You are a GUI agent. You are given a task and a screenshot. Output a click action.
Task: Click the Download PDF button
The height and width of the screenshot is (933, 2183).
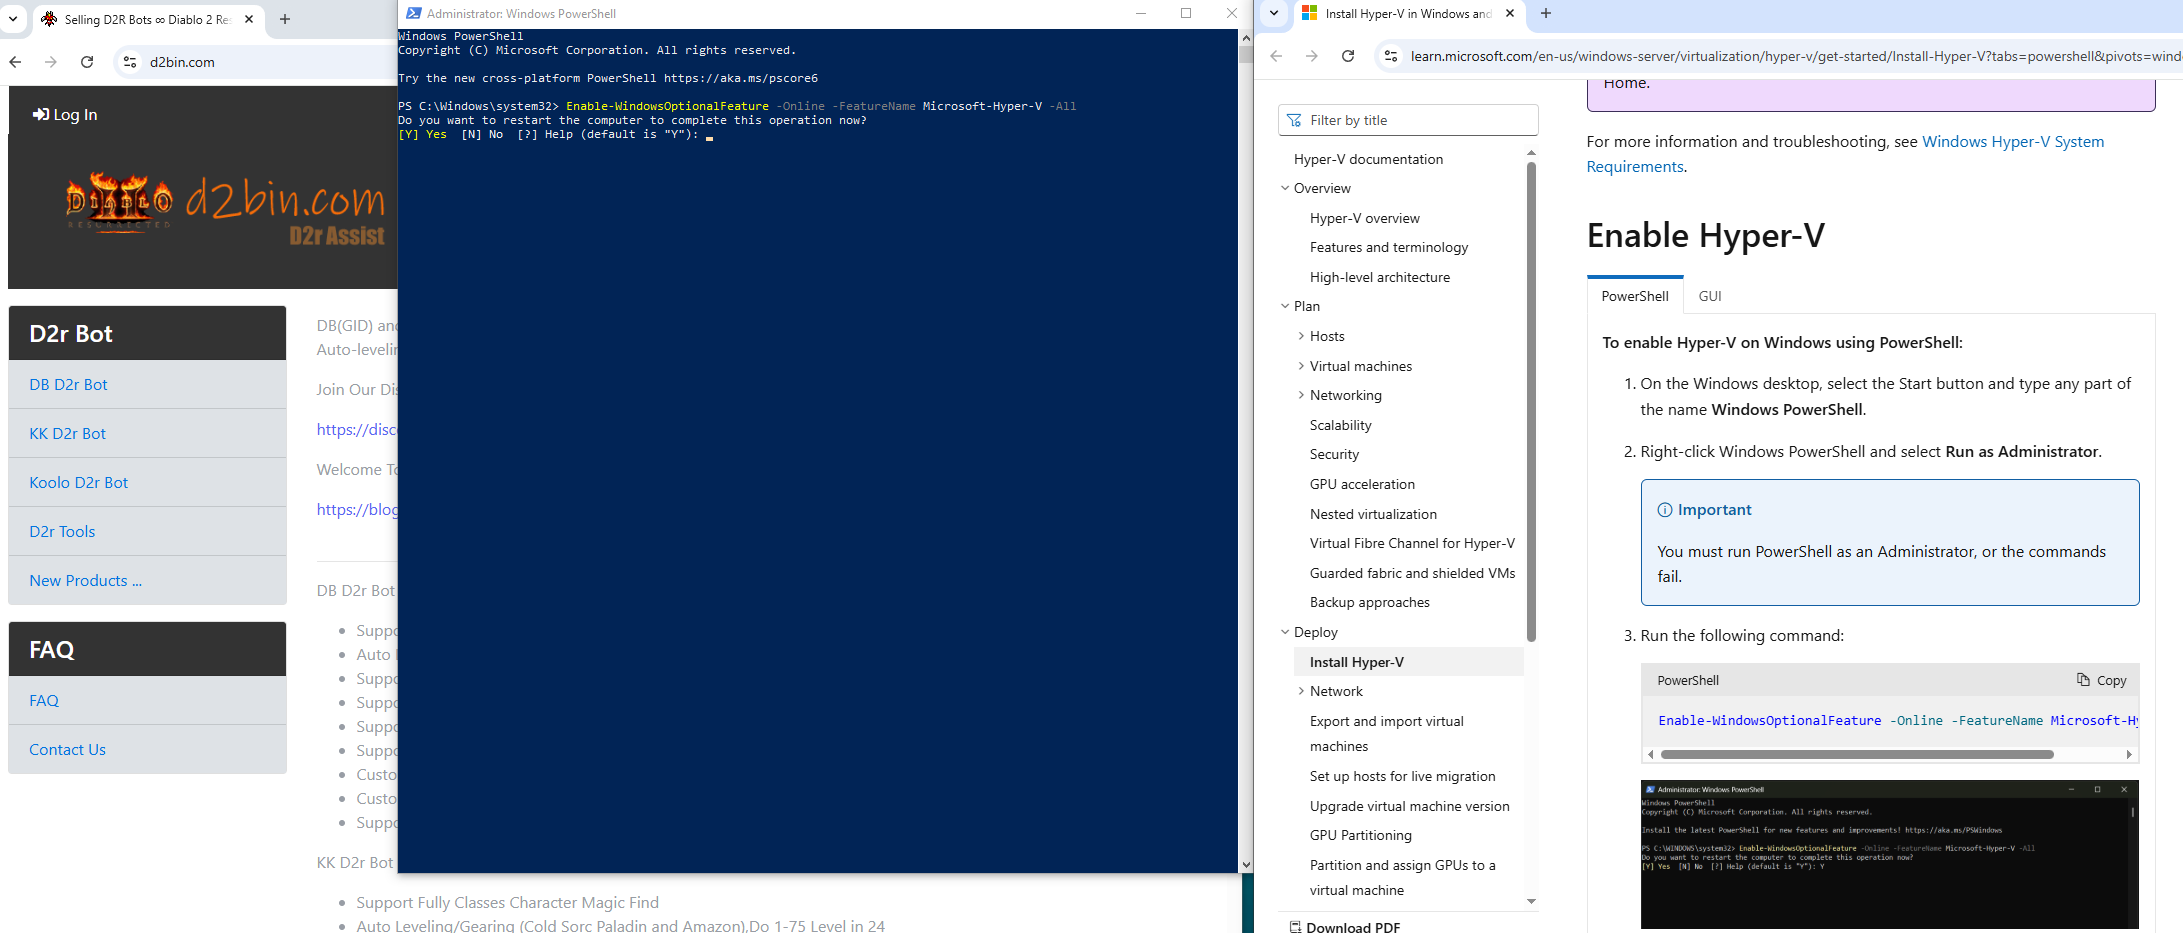(1344, 927)
